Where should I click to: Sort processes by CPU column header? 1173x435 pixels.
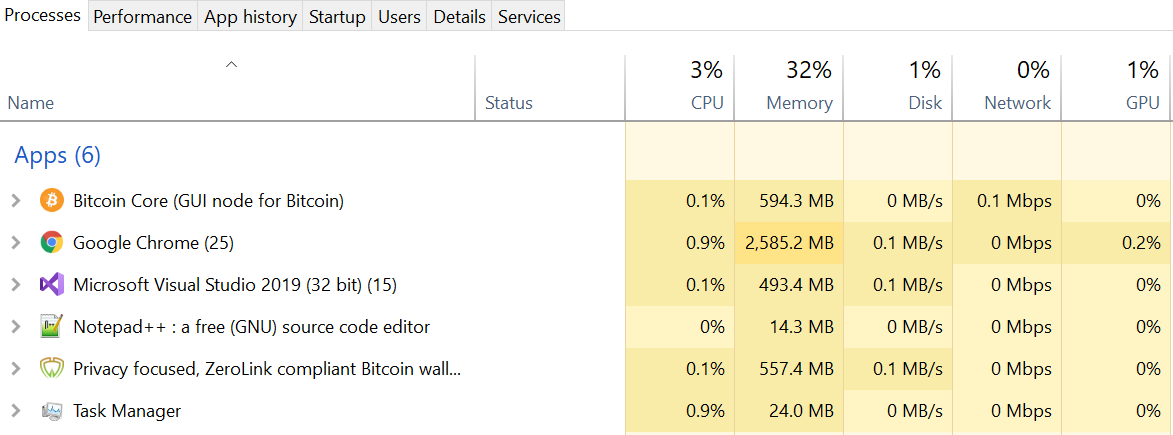[x=679, y=88]
